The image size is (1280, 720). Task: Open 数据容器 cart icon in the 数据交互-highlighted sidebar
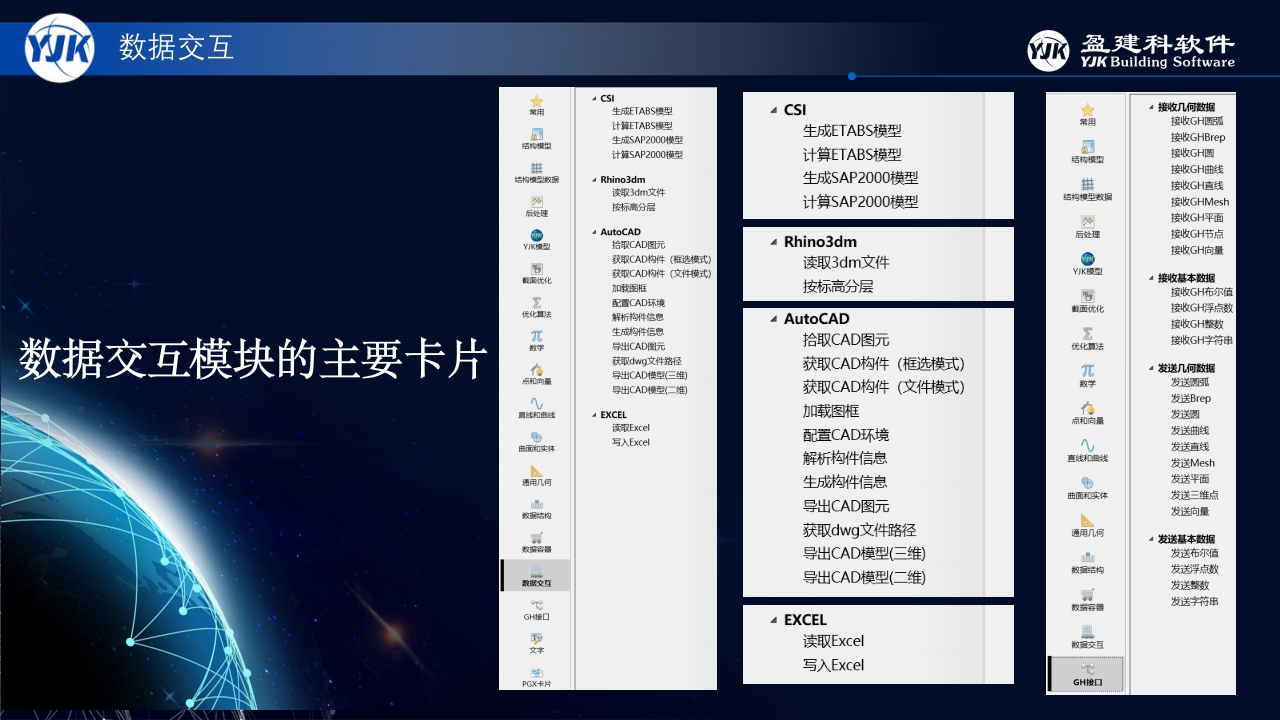[537, 537]
